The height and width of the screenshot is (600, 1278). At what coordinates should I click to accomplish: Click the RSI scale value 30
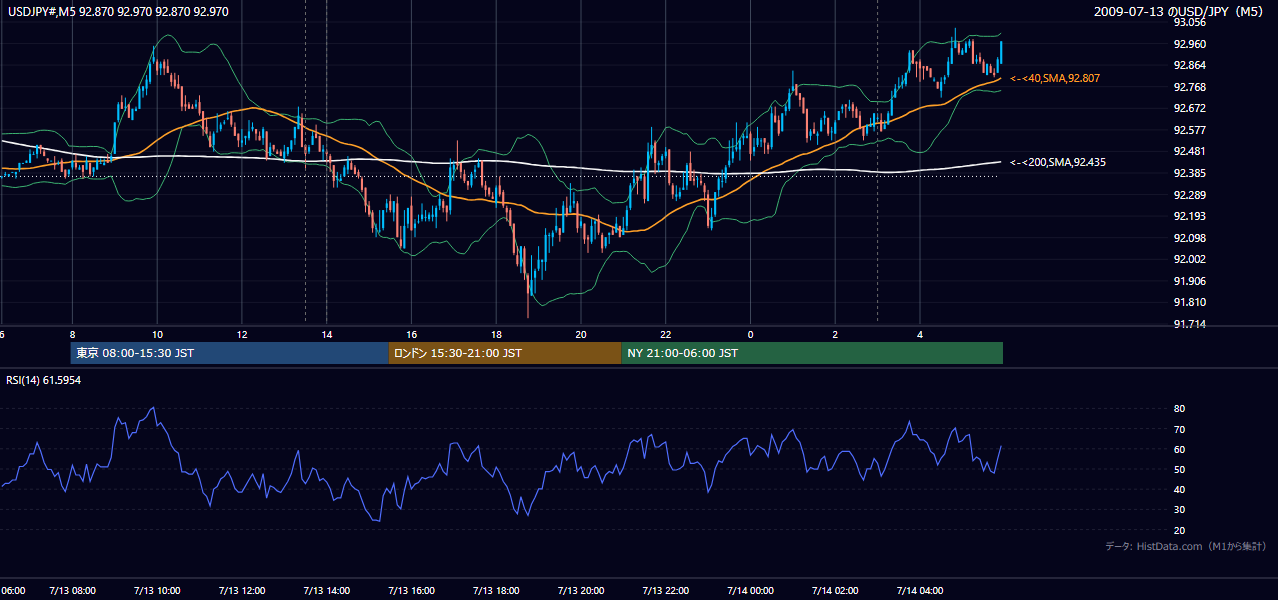coord(1179,510)
